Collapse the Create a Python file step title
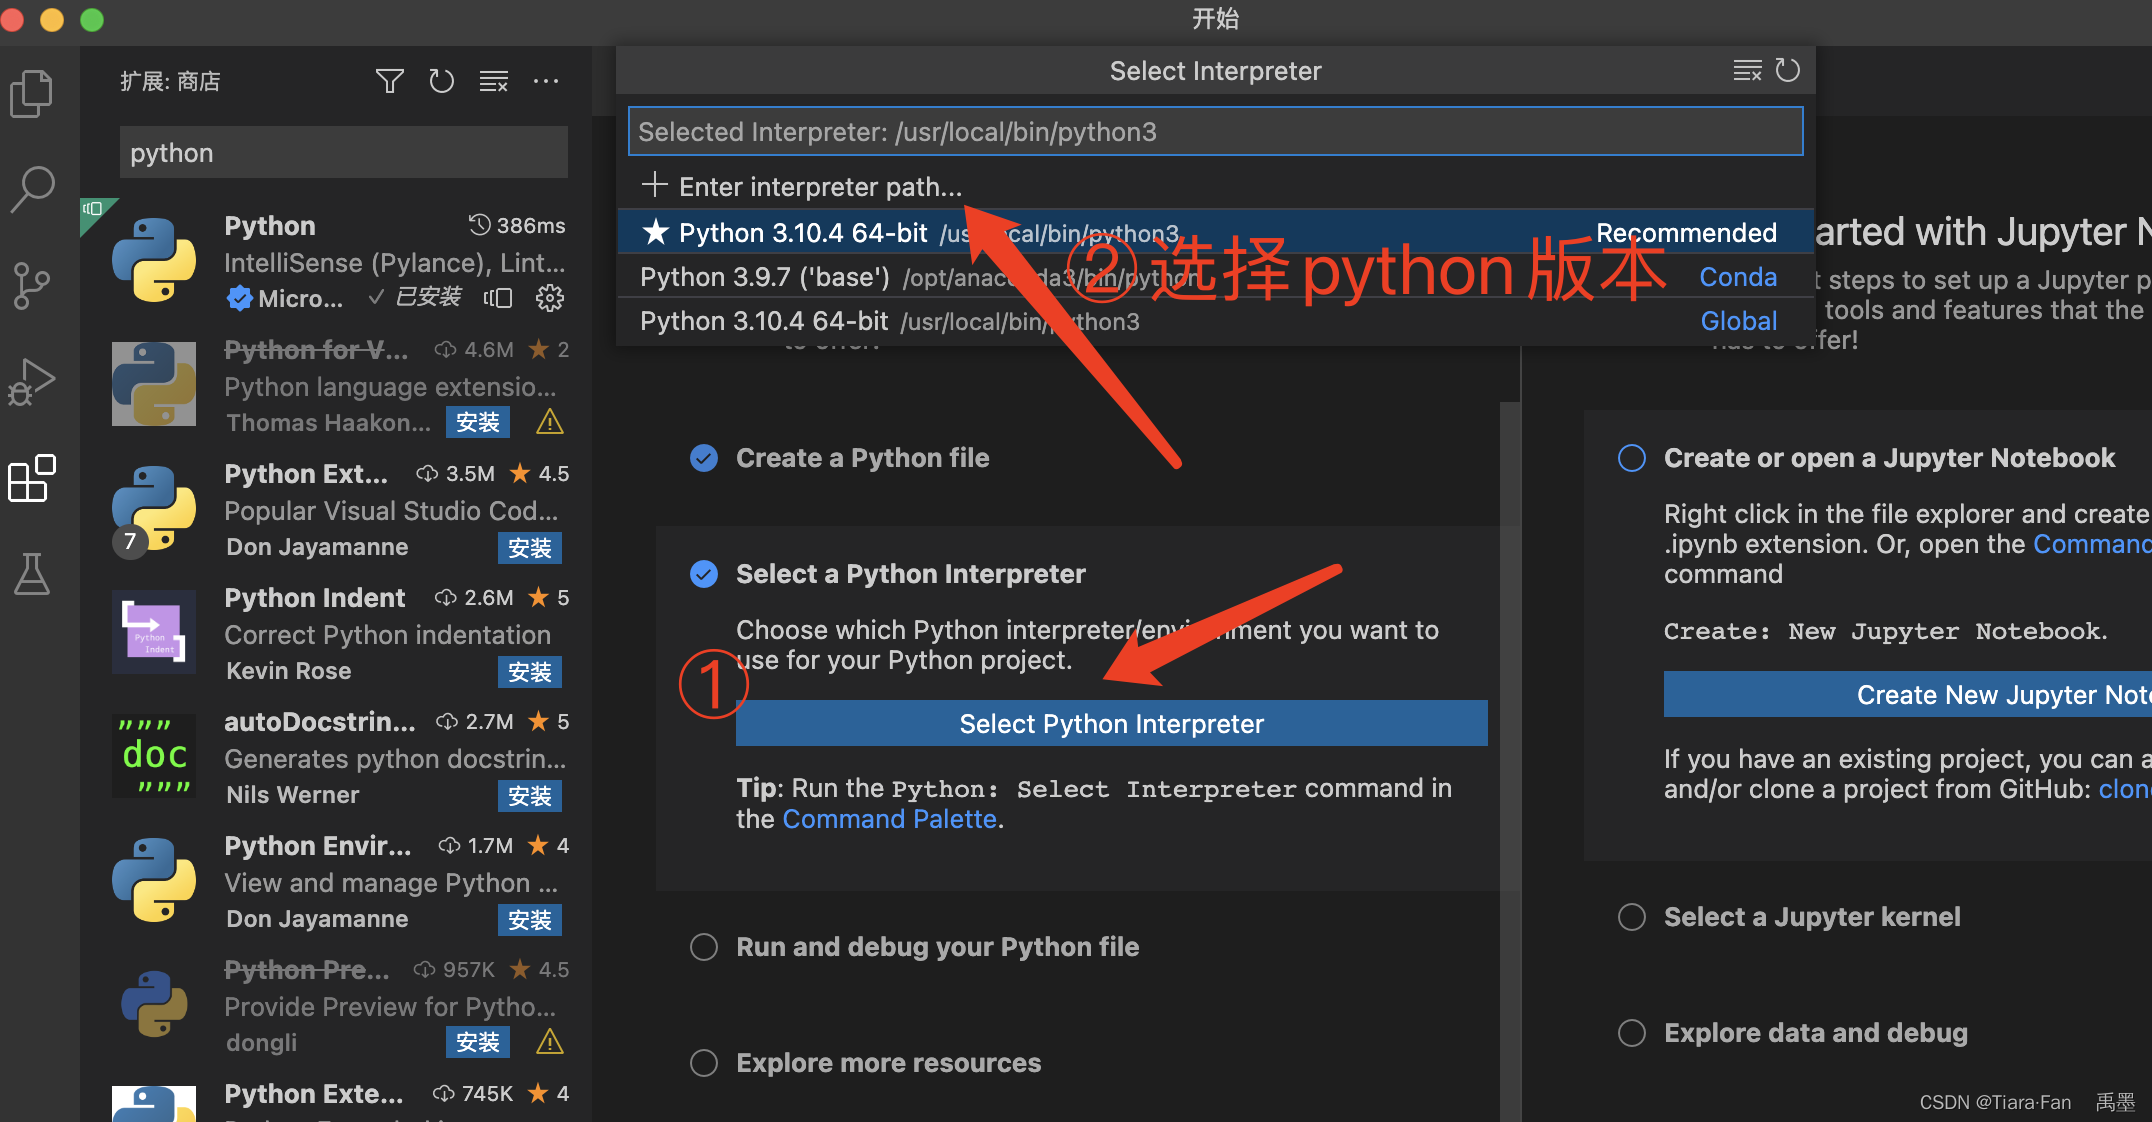The height and width of the screenshot is (1122, 2152). click(862, 458)
